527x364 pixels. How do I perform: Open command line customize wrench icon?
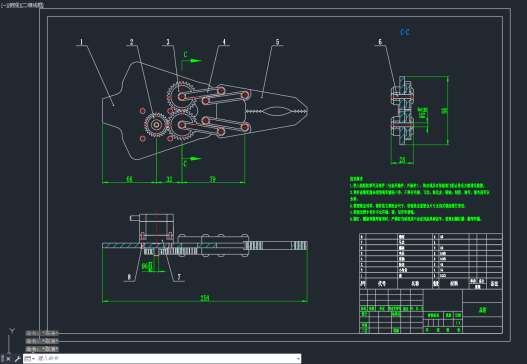point(17,359)
